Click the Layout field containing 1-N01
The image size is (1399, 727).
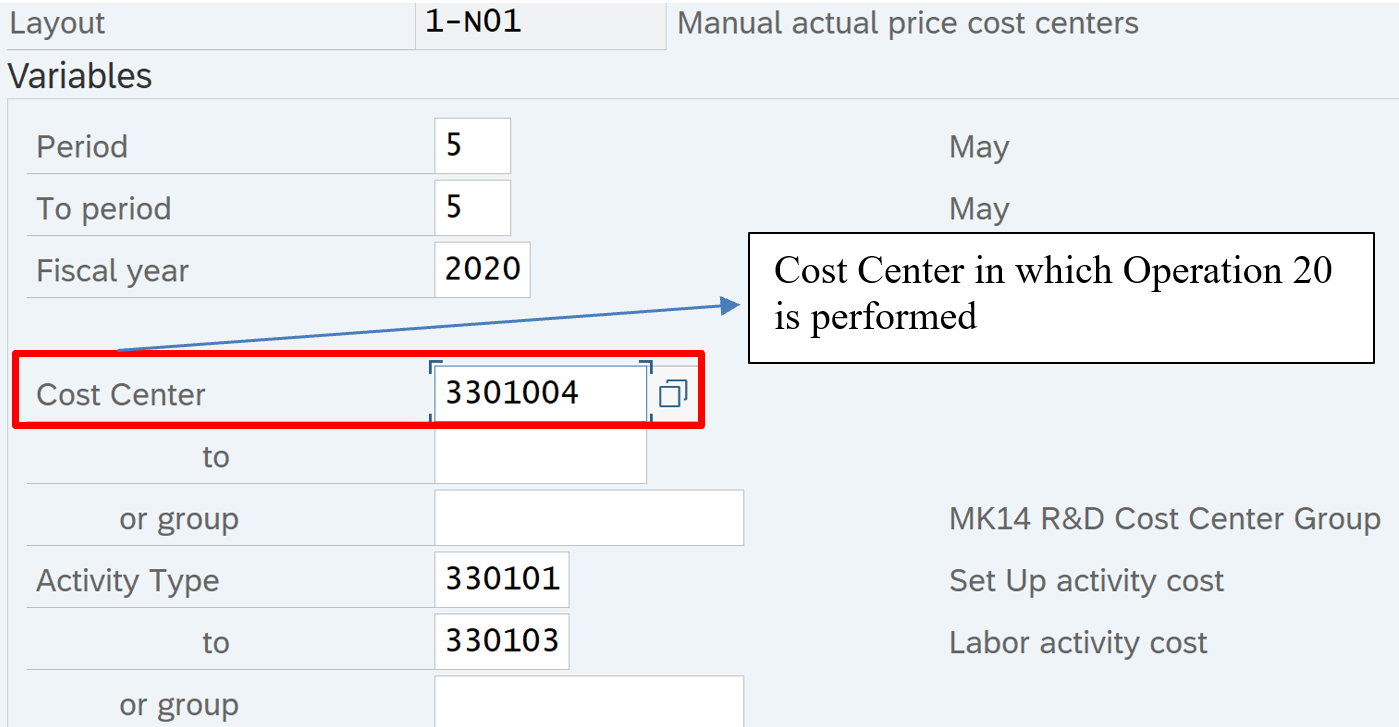(x=540, y=23)
